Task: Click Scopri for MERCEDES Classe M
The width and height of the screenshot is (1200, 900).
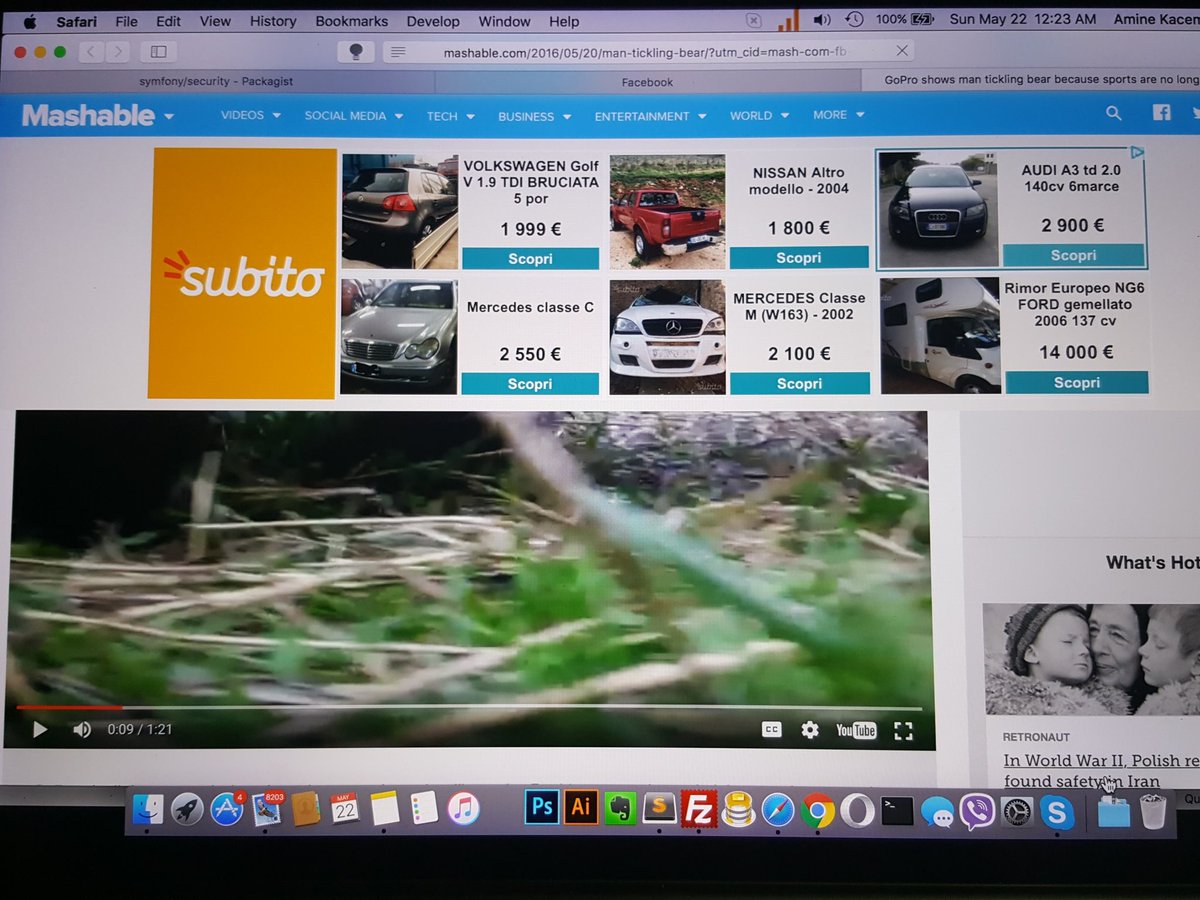Action: [x=799, y=383]
